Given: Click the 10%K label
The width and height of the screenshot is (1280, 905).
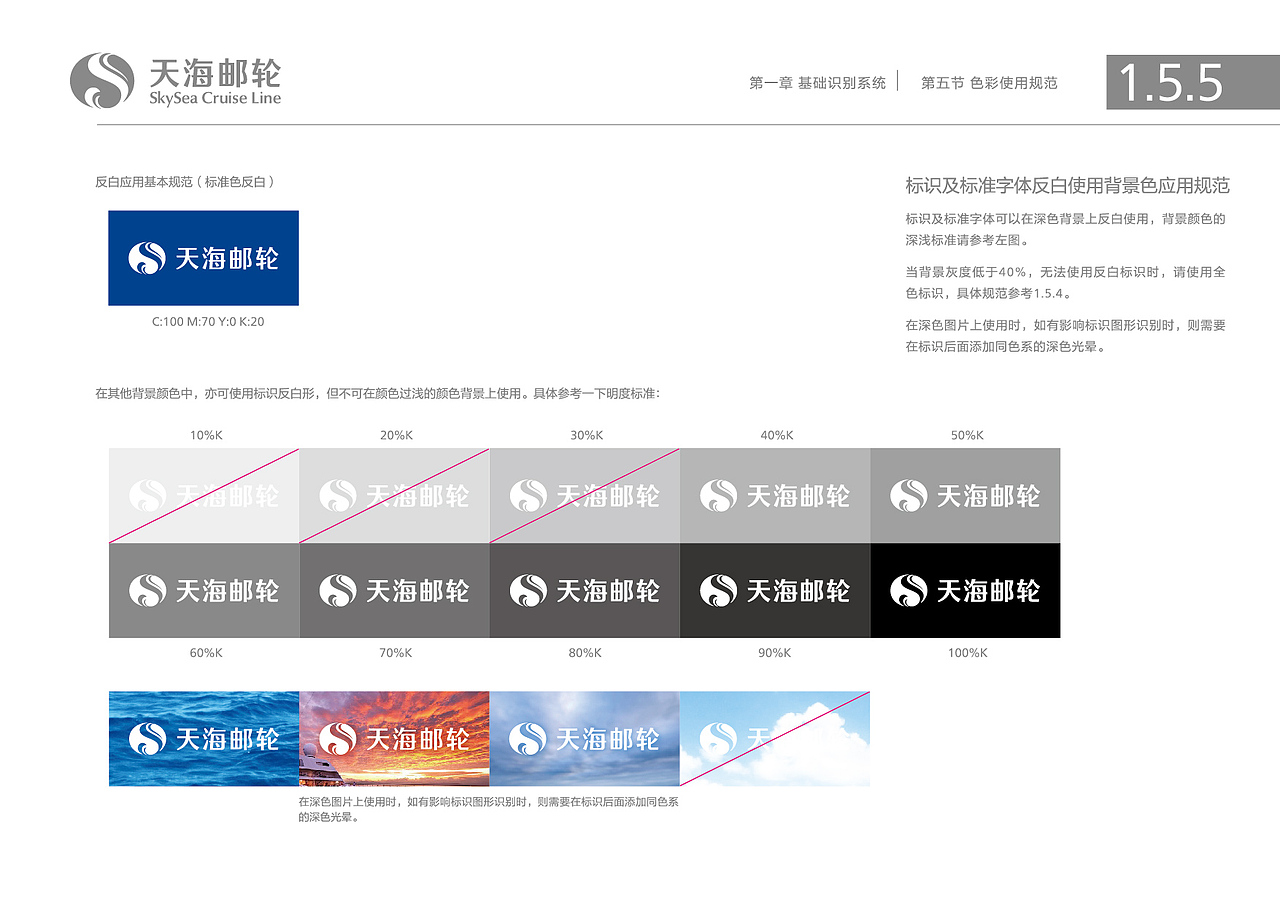Looking at the screenshot, I should coord(205,435).
